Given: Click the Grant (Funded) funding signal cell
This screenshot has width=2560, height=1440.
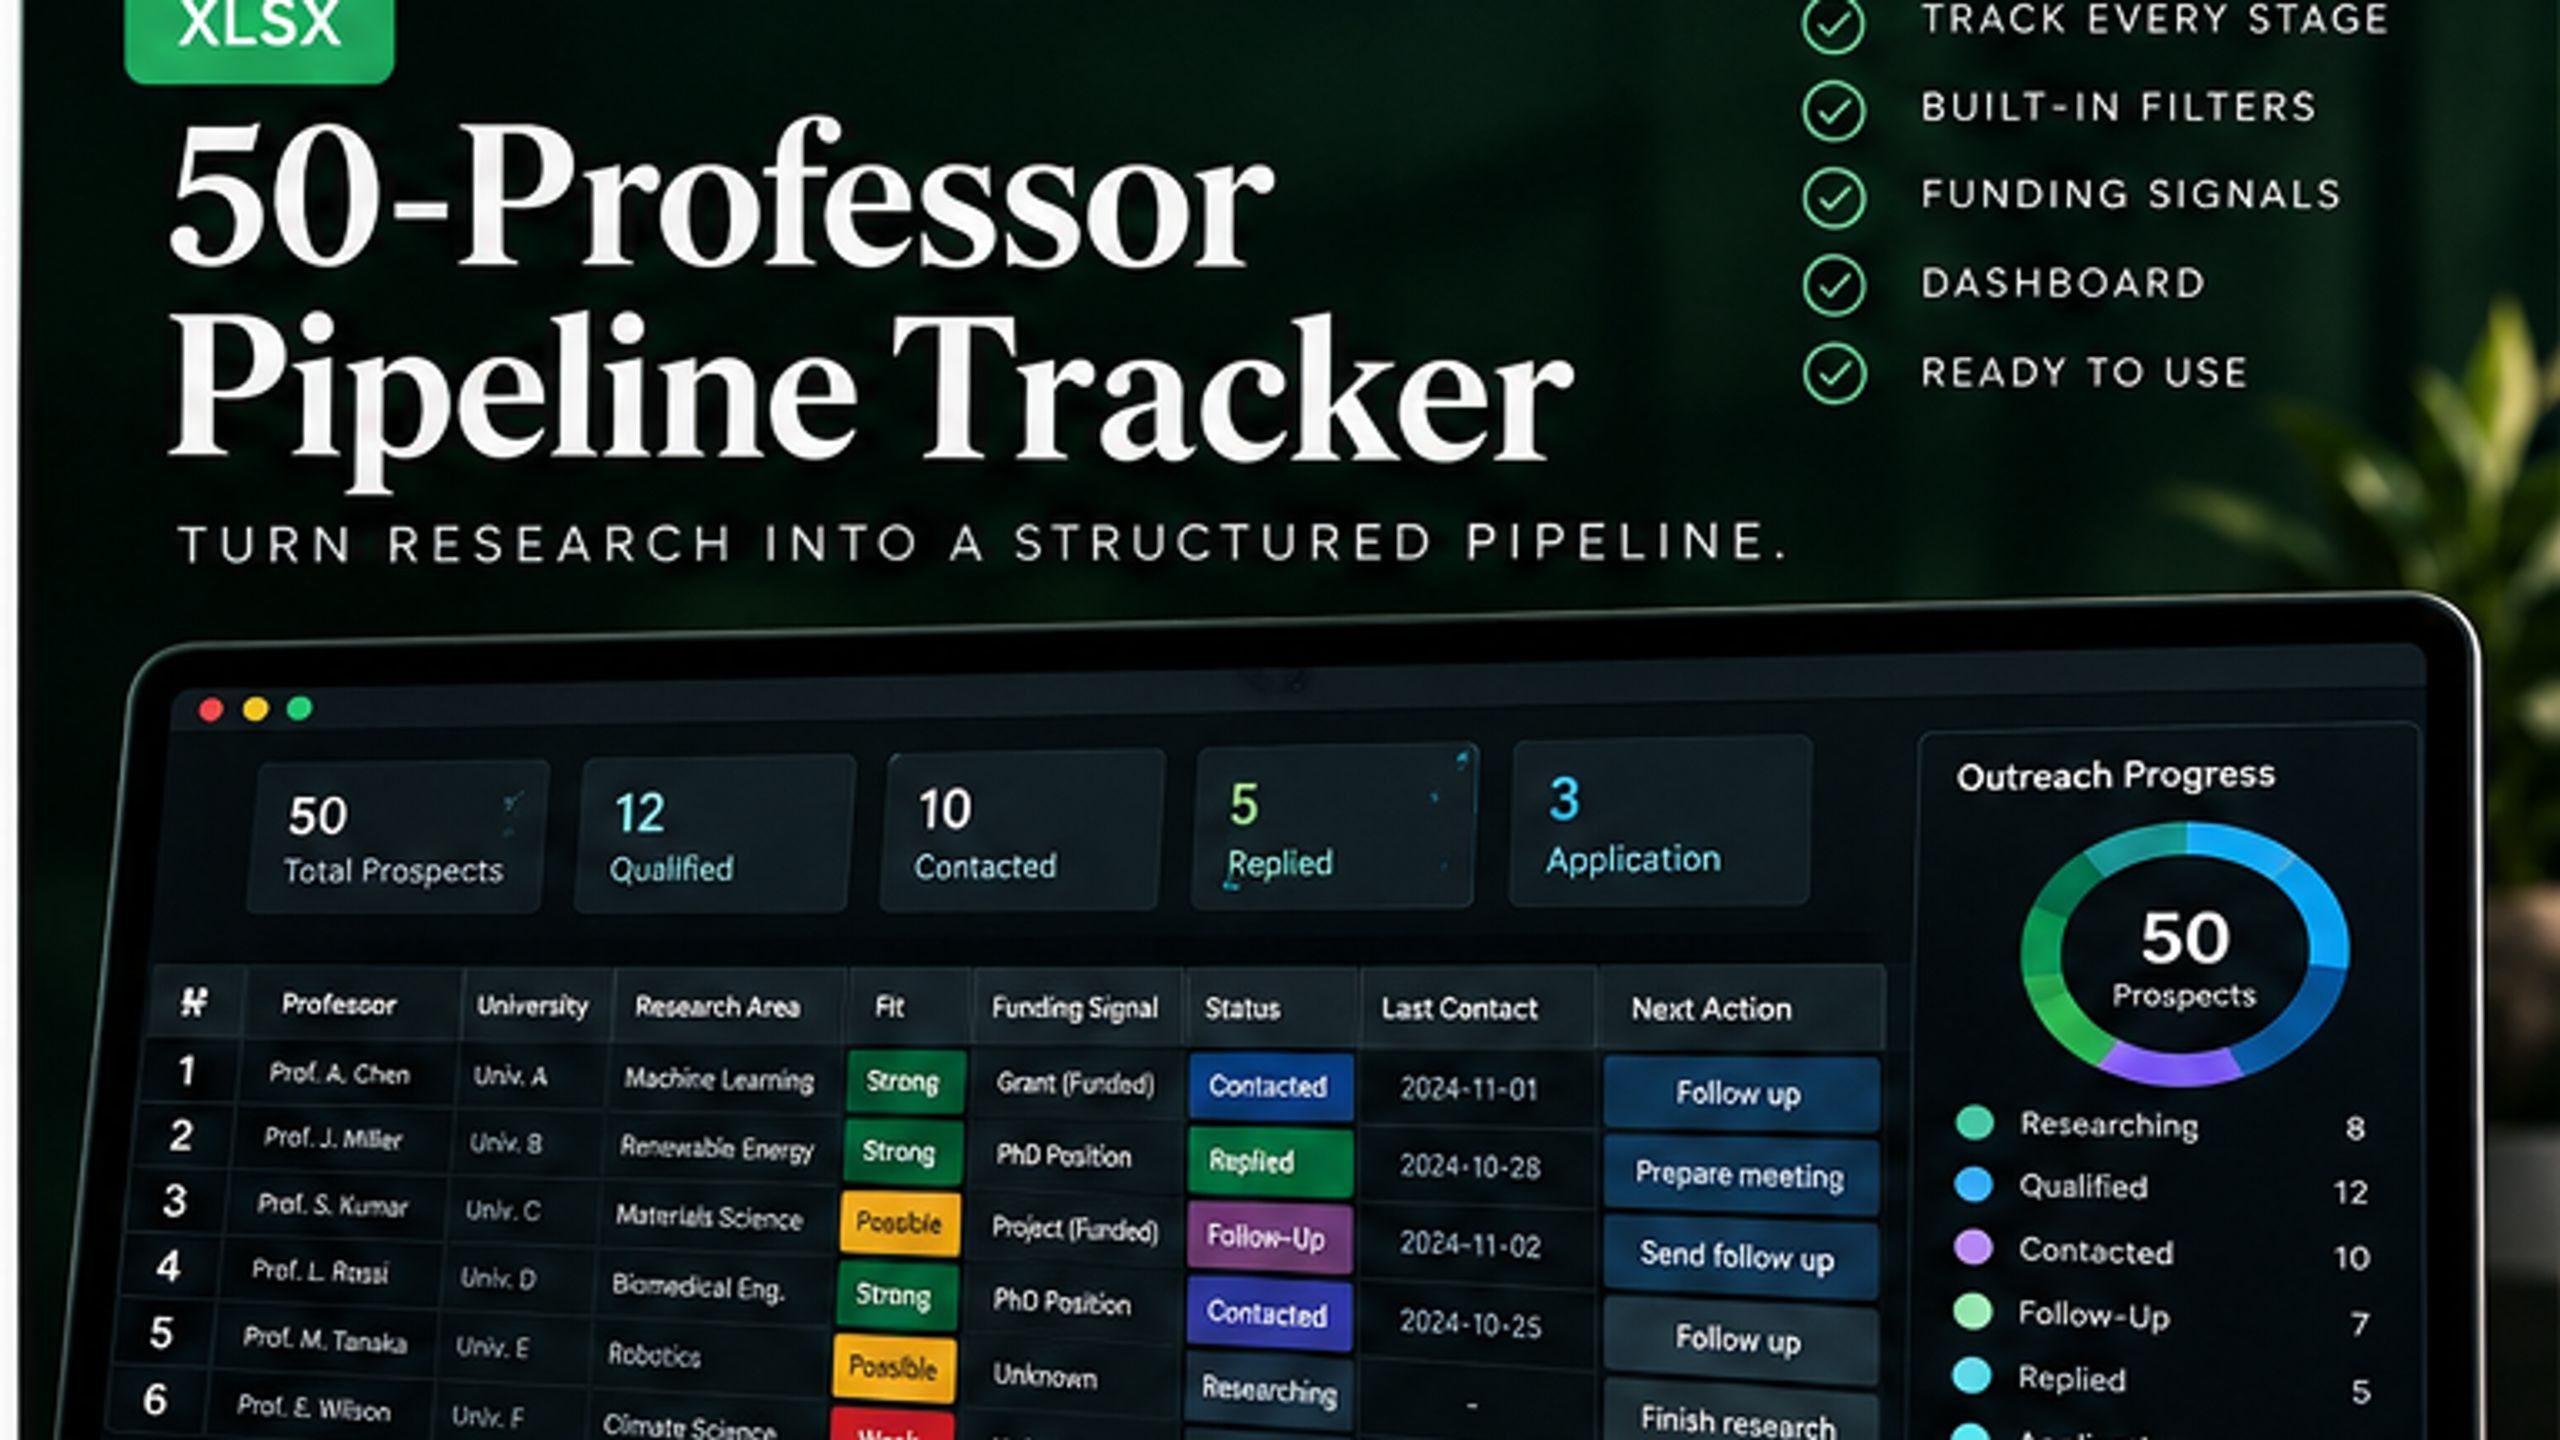Looking at the screenshot, I should (x=1076, y=1083).
